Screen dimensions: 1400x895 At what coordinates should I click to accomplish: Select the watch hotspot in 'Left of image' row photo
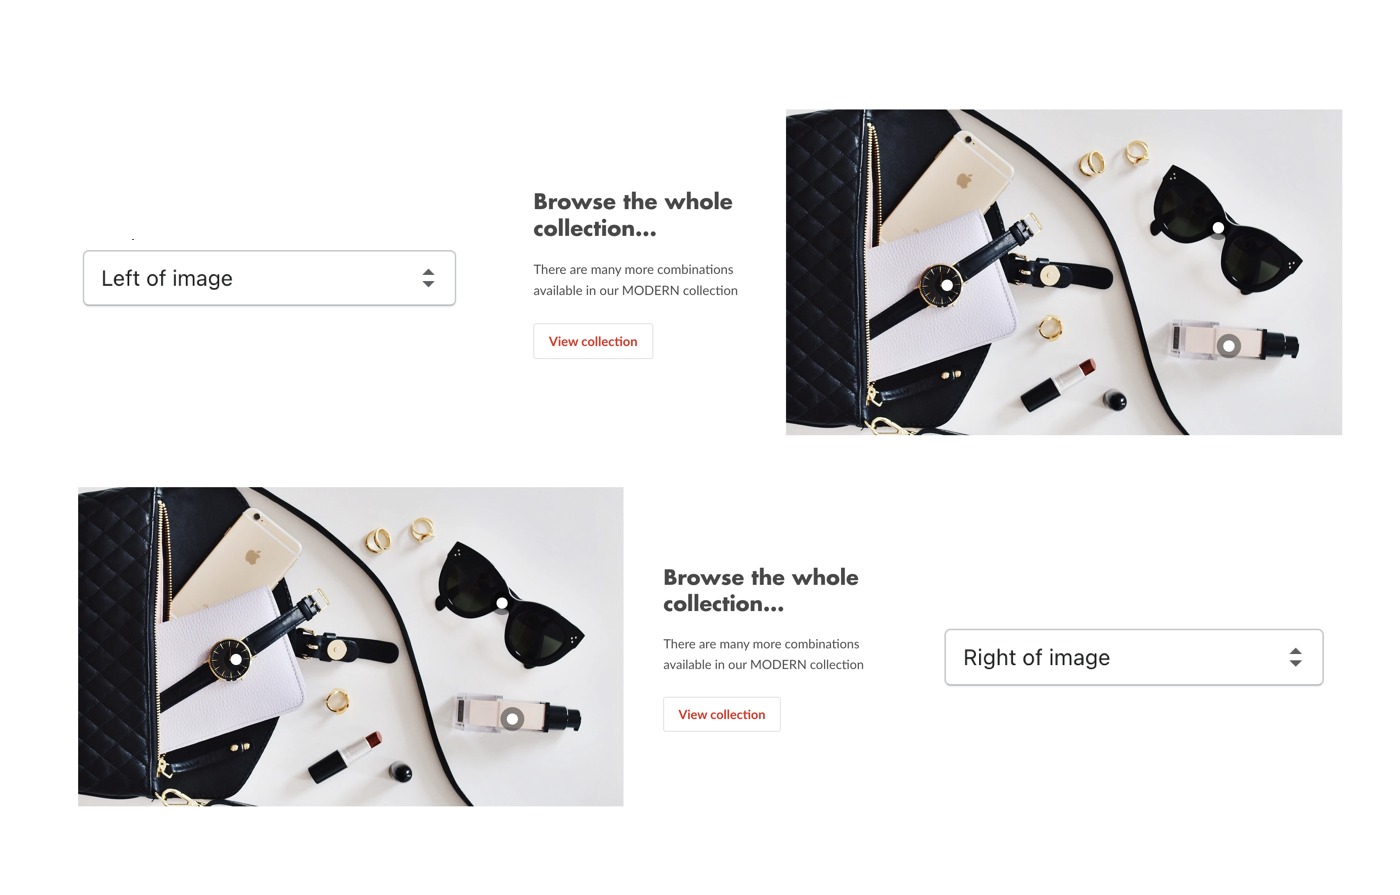point(947,285)
